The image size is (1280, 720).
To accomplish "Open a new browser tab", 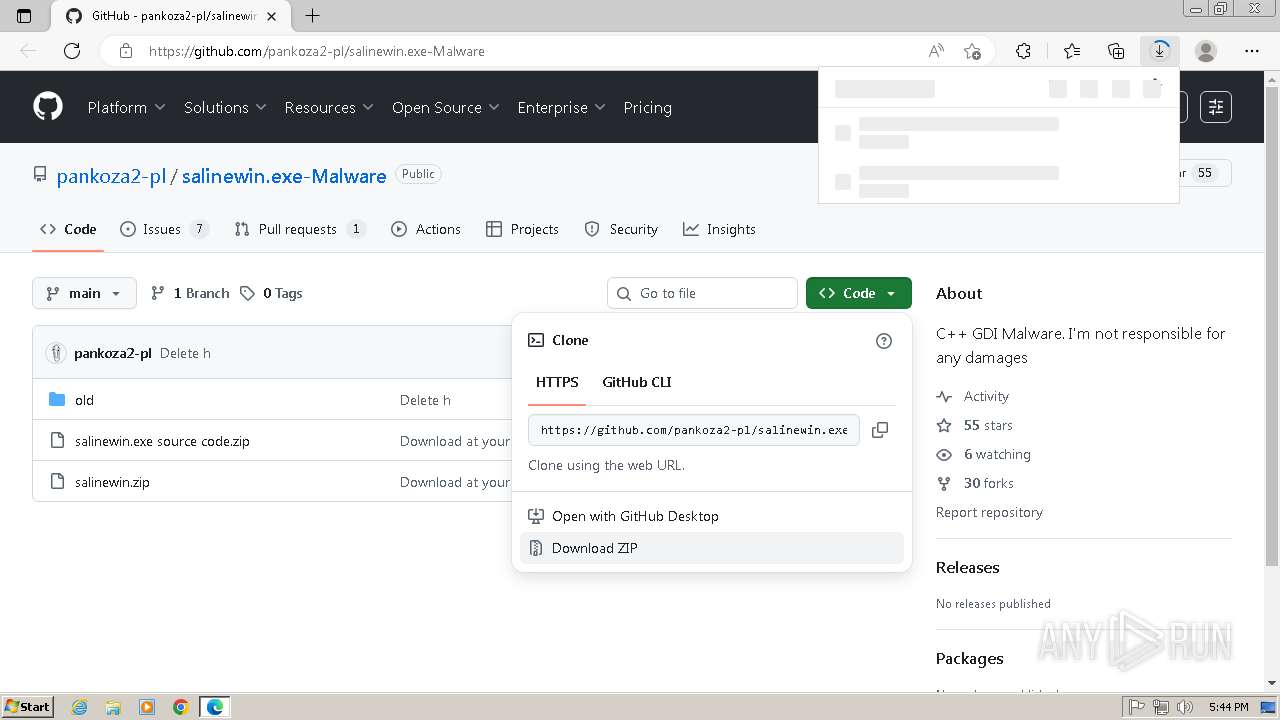I will (x=312, y=15).
